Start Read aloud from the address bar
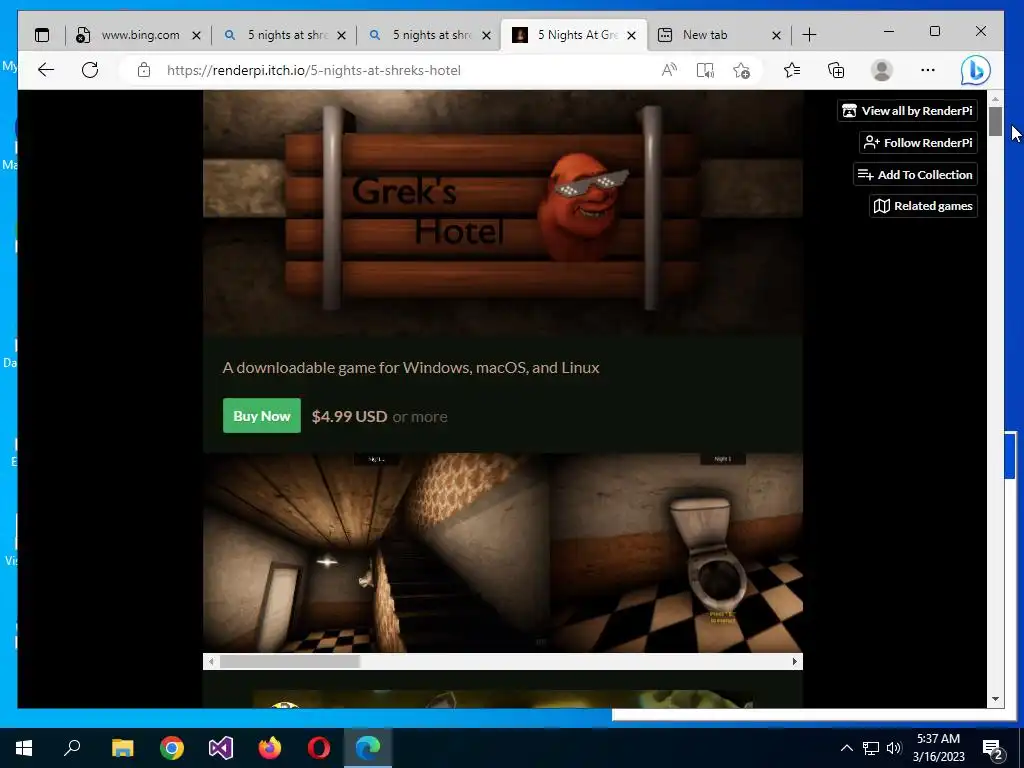The image size is (1024, 768). click(669, 70)
